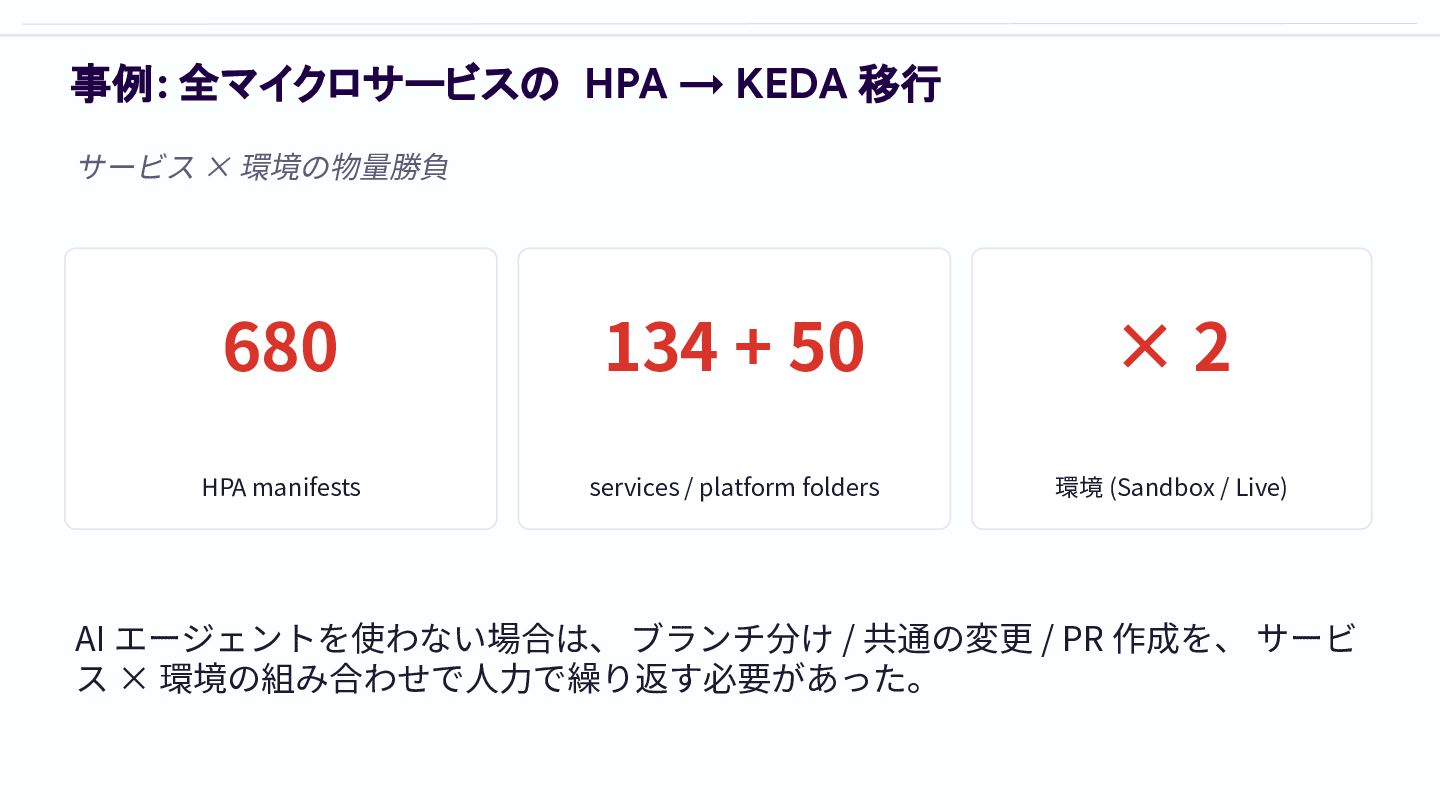
Task: Click the red number 680
Action: [280, 347]
